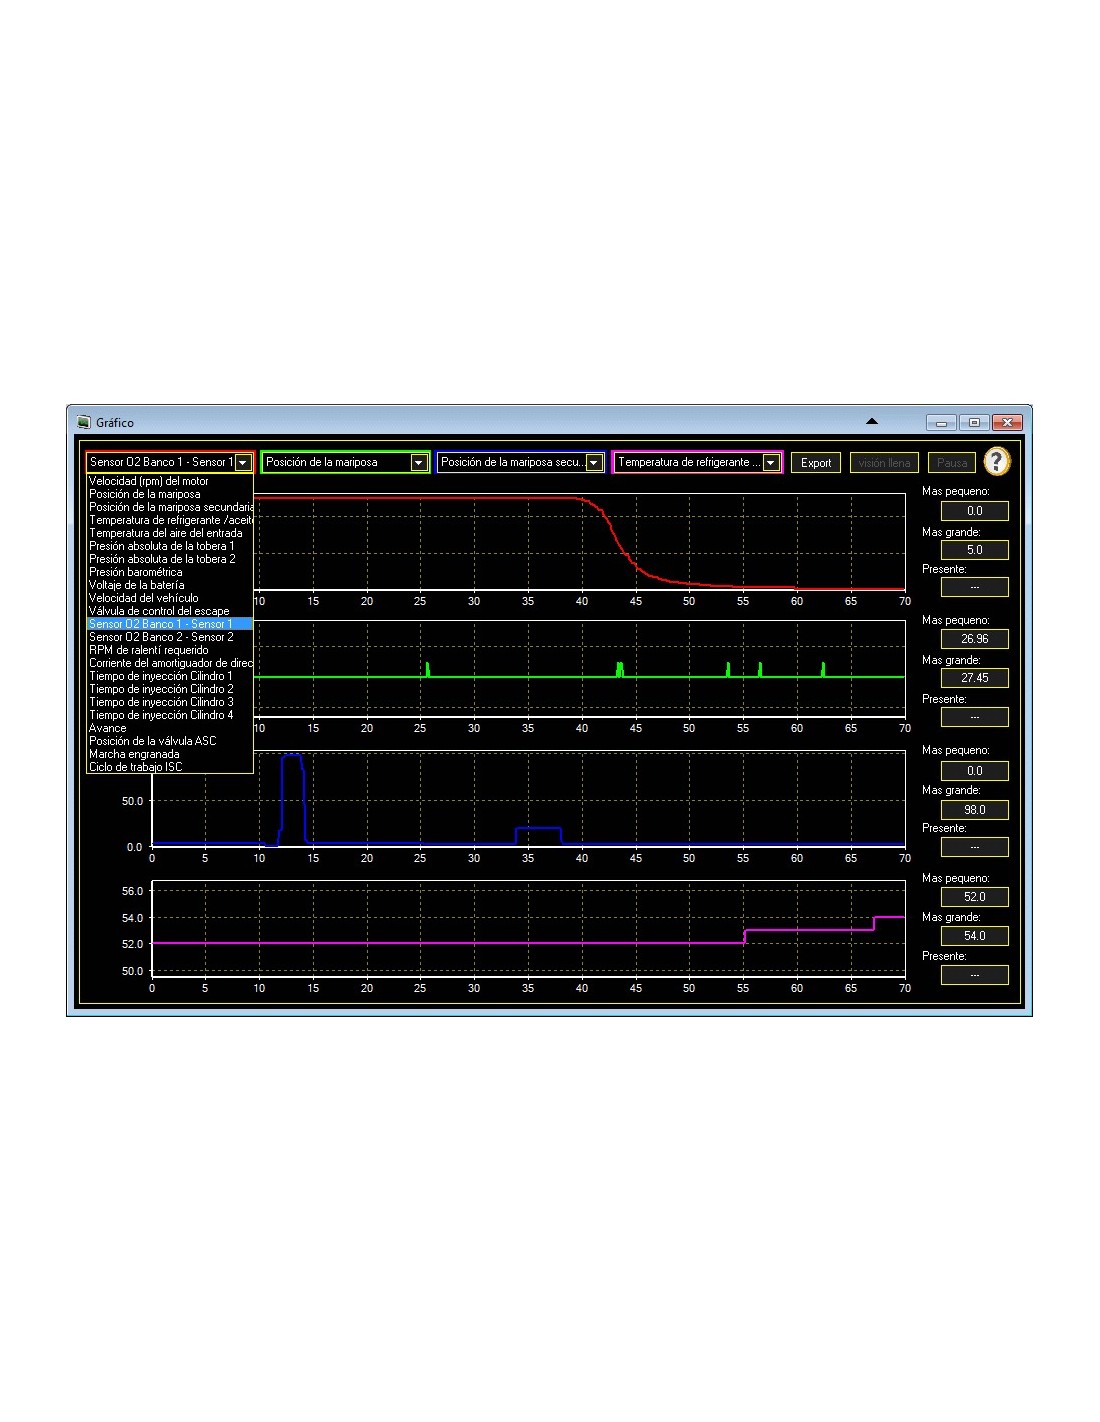The image size is (1100, 1422).
Task: Click the Mas grande field showing 98.0
Action: pyautogui.click(x=974, y=810)
